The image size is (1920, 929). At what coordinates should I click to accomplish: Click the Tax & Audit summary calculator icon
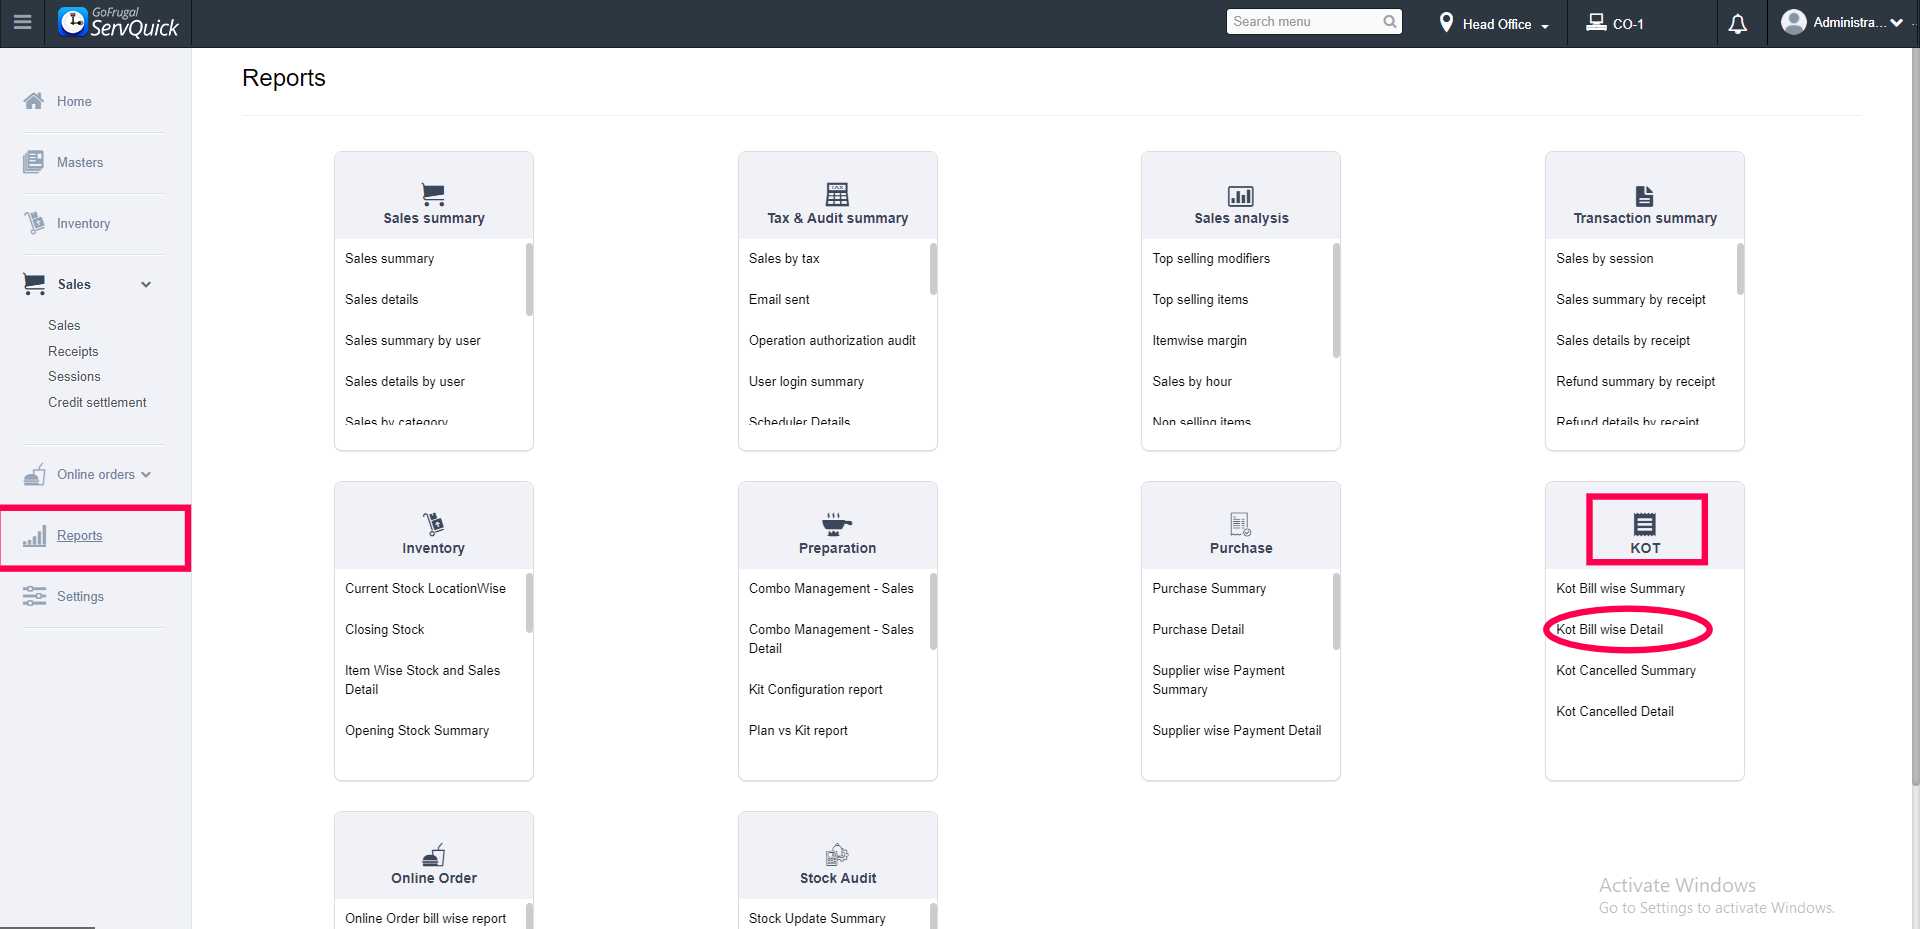coord(837,194)
